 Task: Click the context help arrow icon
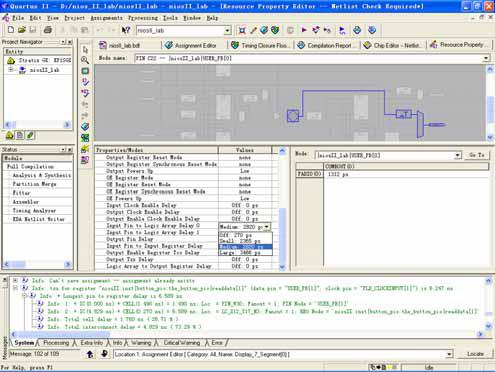click(125, 30)
